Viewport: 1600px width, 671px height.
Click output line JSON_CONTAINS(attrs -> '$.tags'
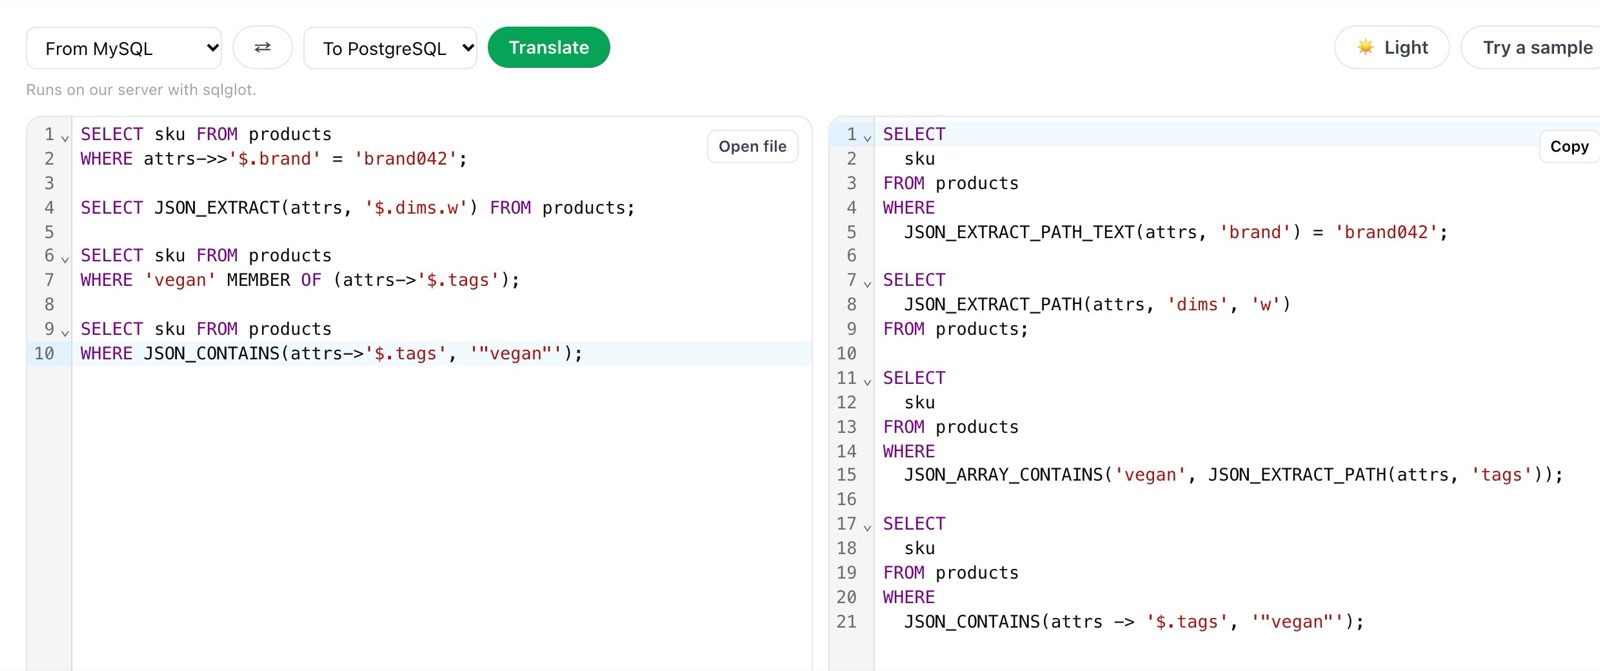click(x=1134, y=621)
